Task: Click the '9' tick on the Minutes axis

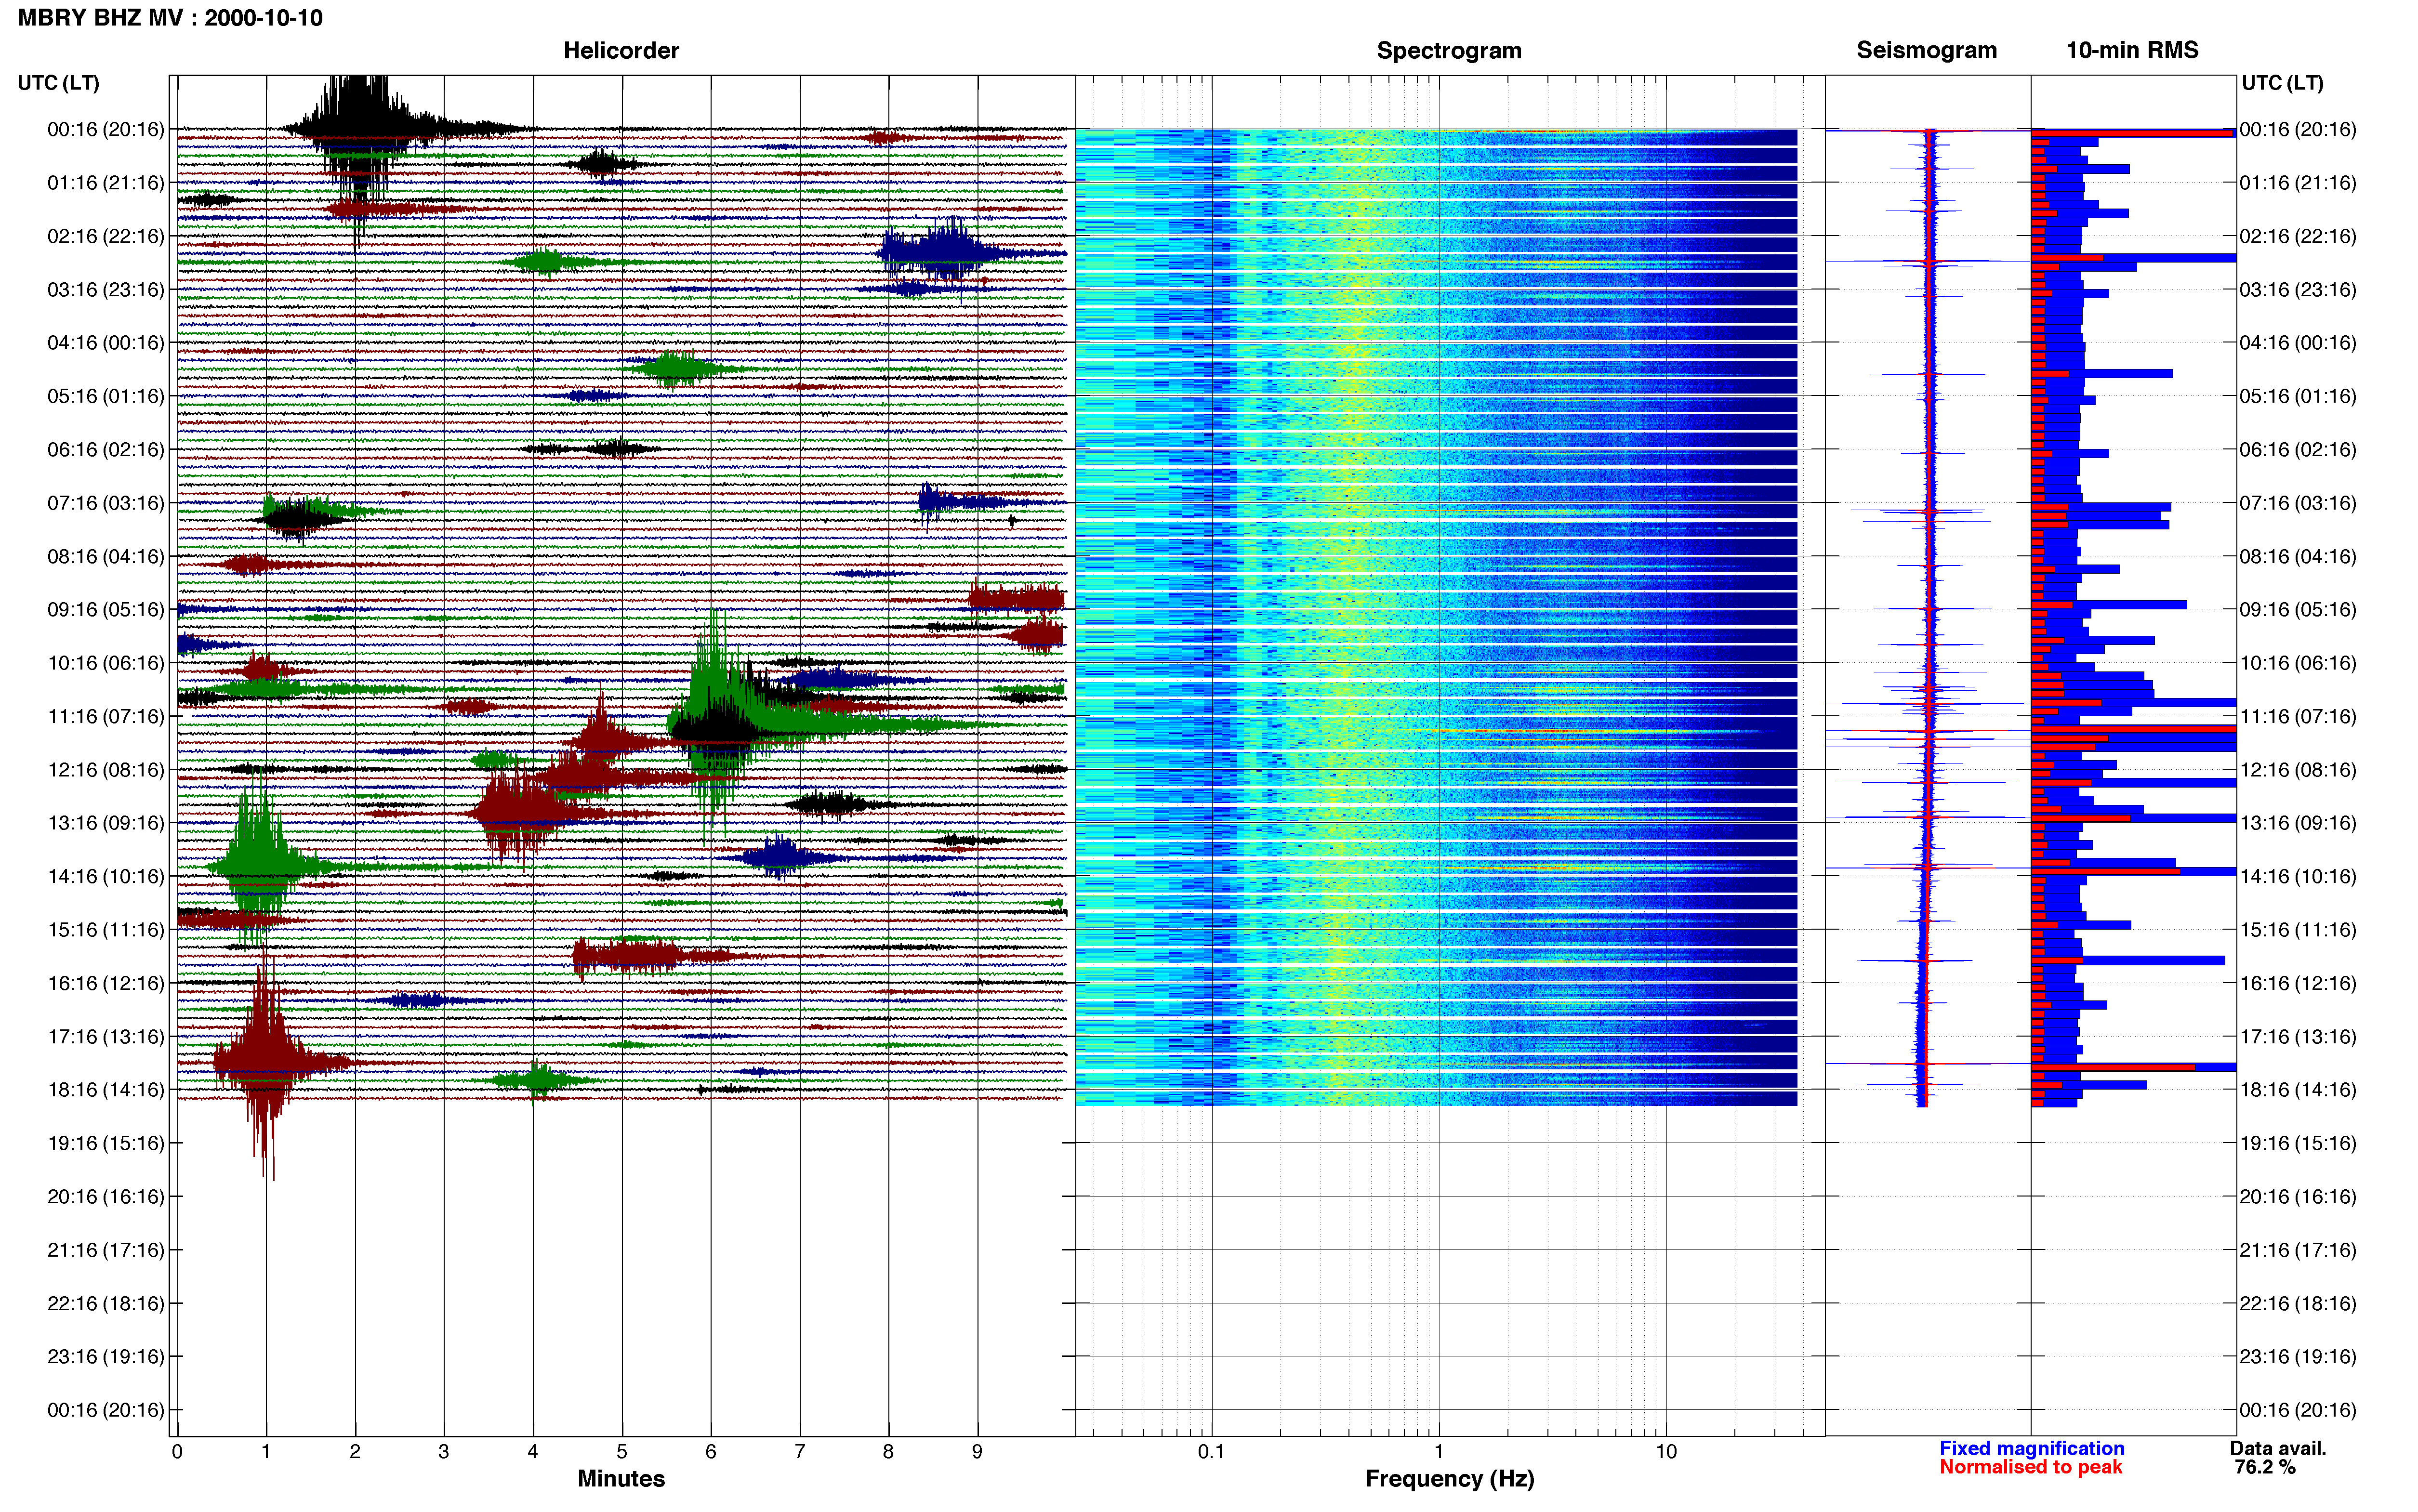Action: 977,1452
